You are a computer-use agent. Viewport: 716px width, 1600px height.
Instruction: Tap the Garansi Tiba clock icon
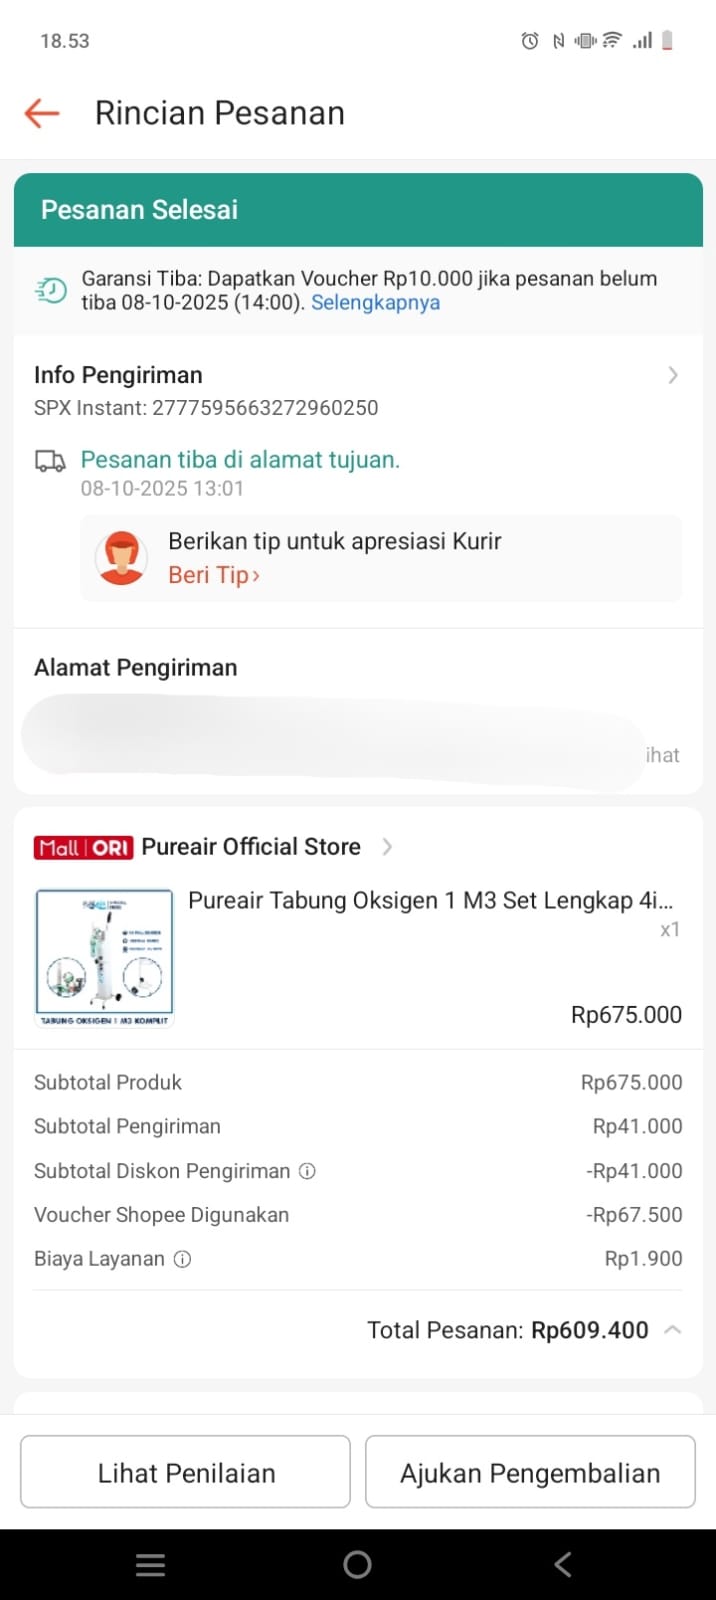51,290
